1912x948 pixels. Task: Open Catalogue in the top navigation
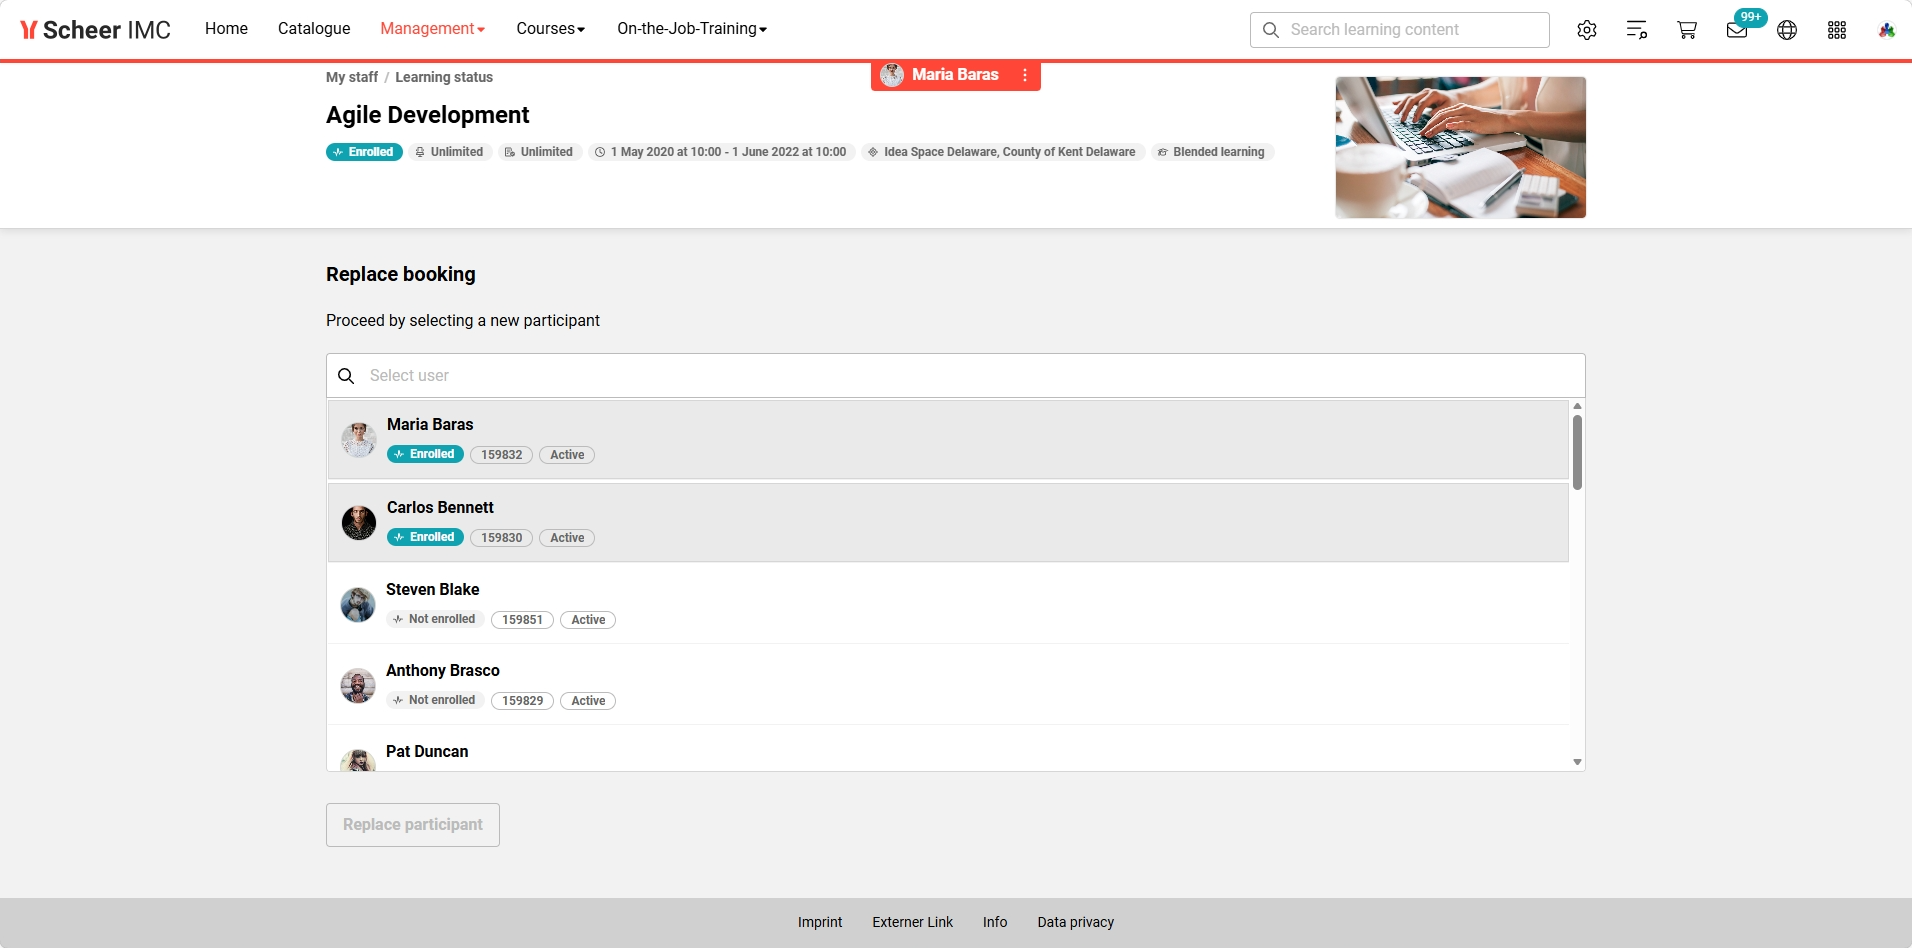(314, 29)
